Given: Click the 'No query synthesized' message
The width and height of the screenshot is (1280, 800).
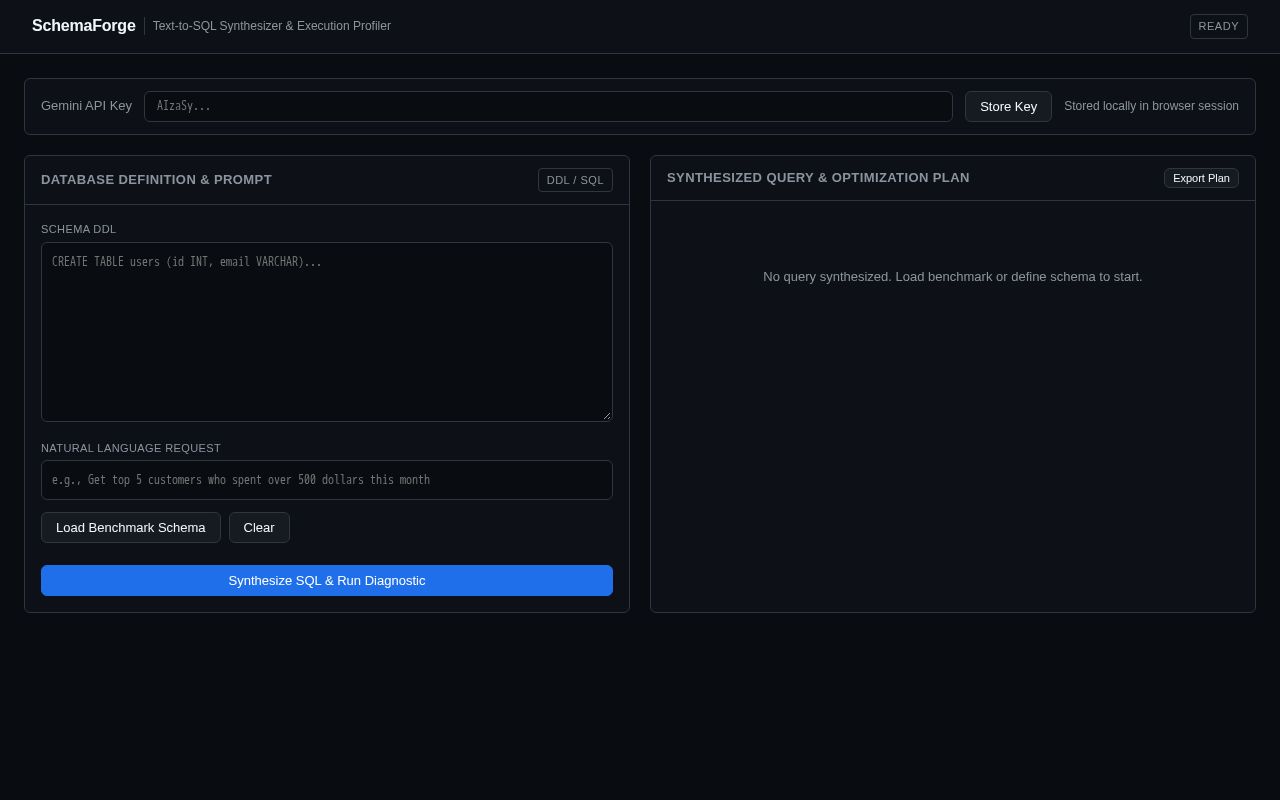Looking at the screenshot, I should [x=953, y=277].
